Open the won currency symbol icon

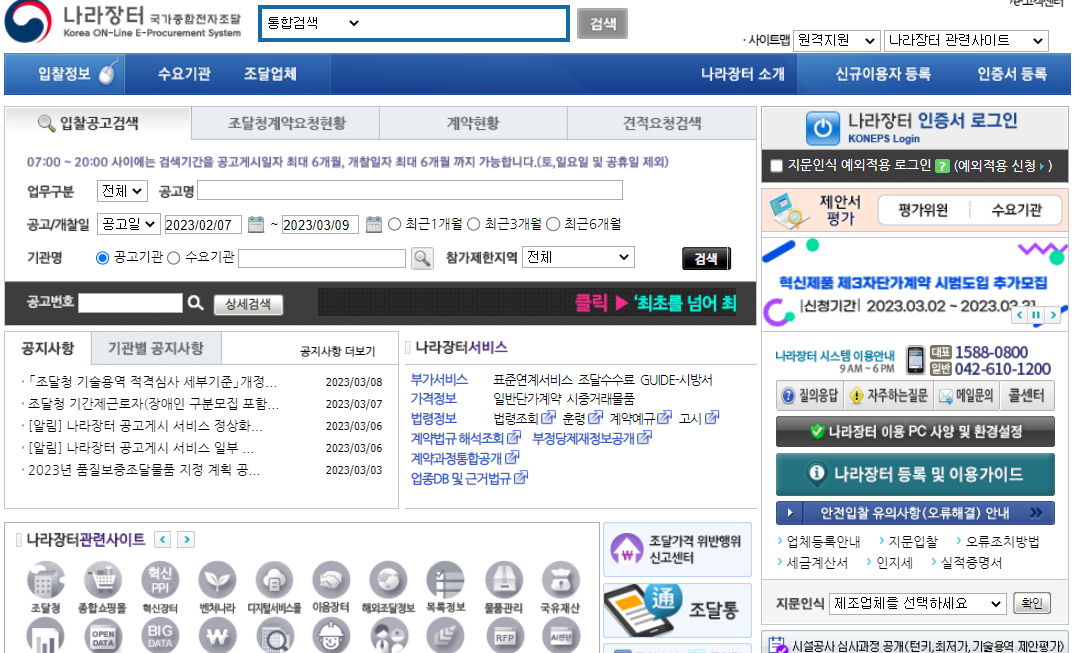click(217, 636)
